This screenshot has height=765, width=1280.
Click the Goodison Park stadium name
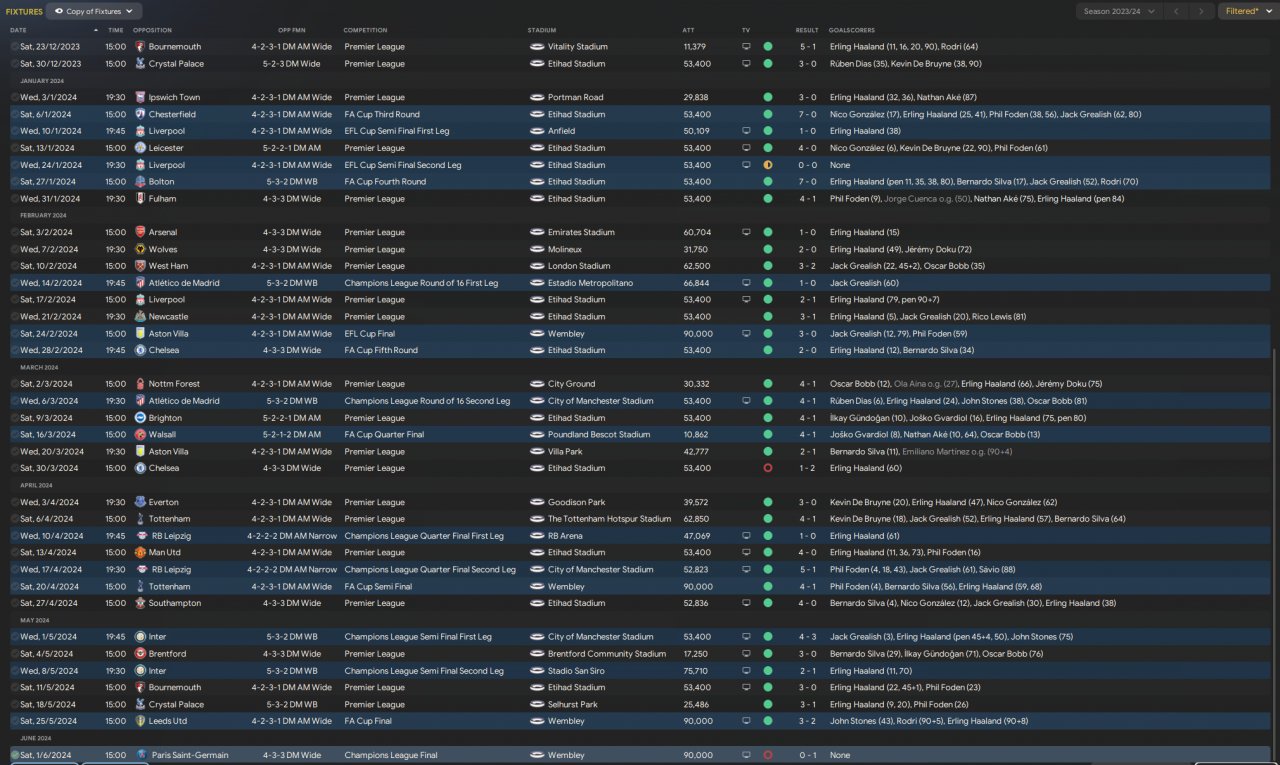pos(576,502)
